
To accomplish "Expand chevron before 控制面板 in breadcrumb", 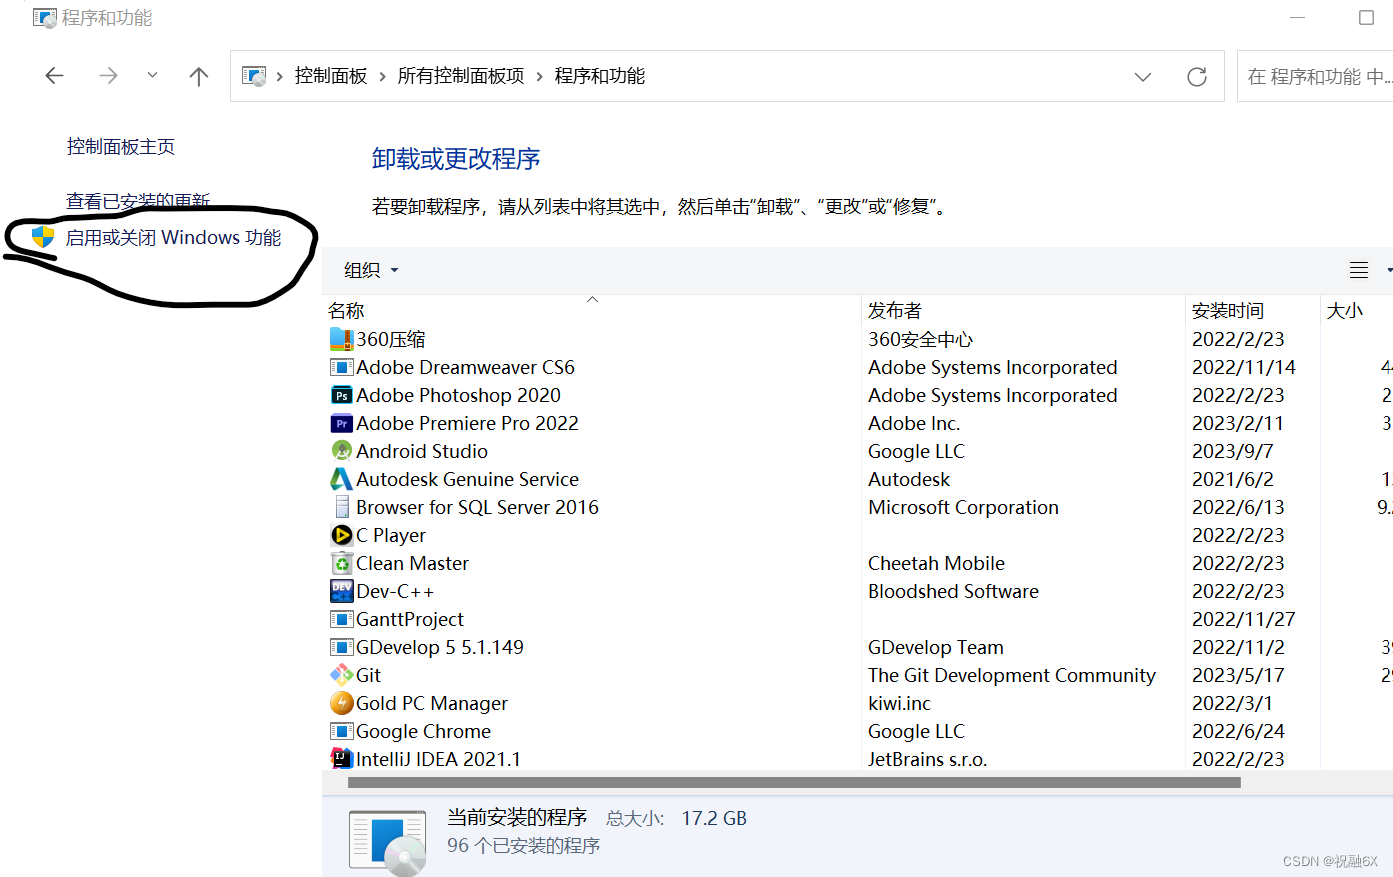I will click(280, 77).
